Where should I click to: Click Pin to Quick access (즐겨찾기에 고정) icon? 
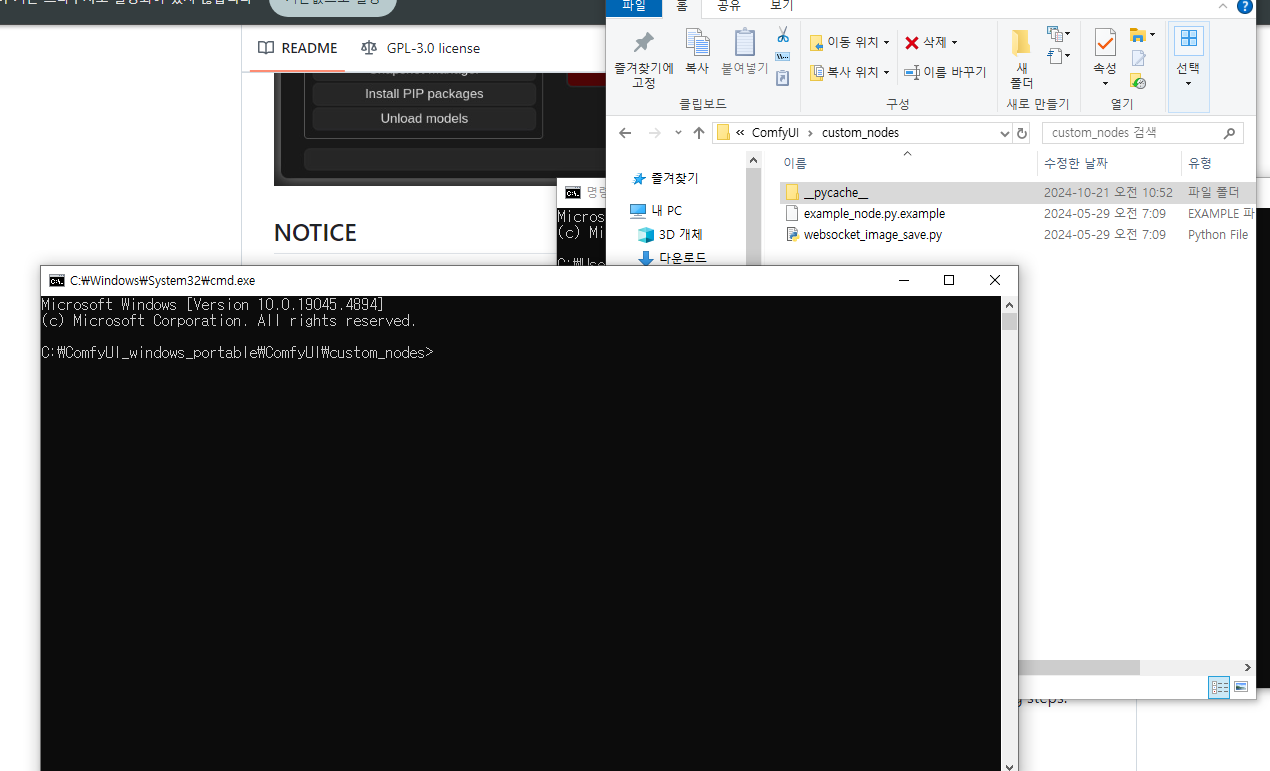[x=644, y=43]
